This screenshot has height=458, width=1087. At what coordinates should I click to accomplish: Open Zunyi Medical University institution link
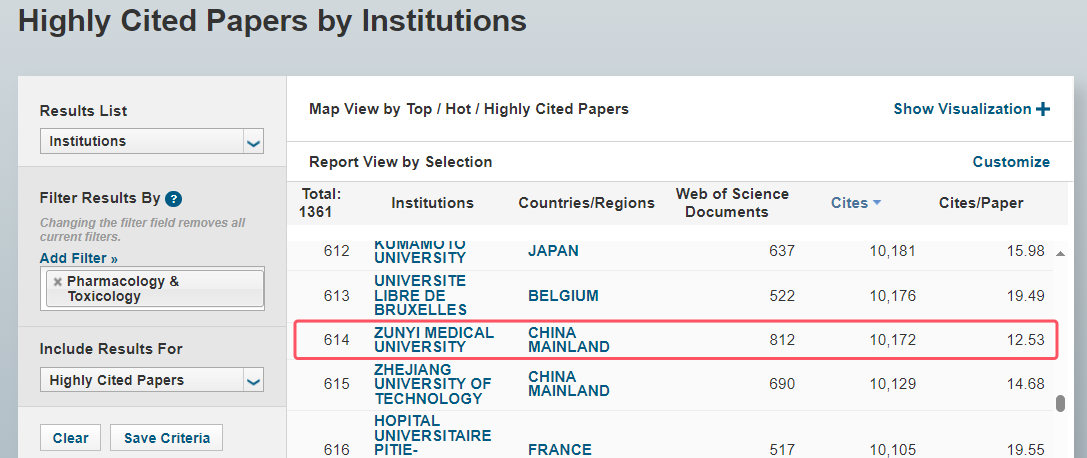[x=434, y=340]
